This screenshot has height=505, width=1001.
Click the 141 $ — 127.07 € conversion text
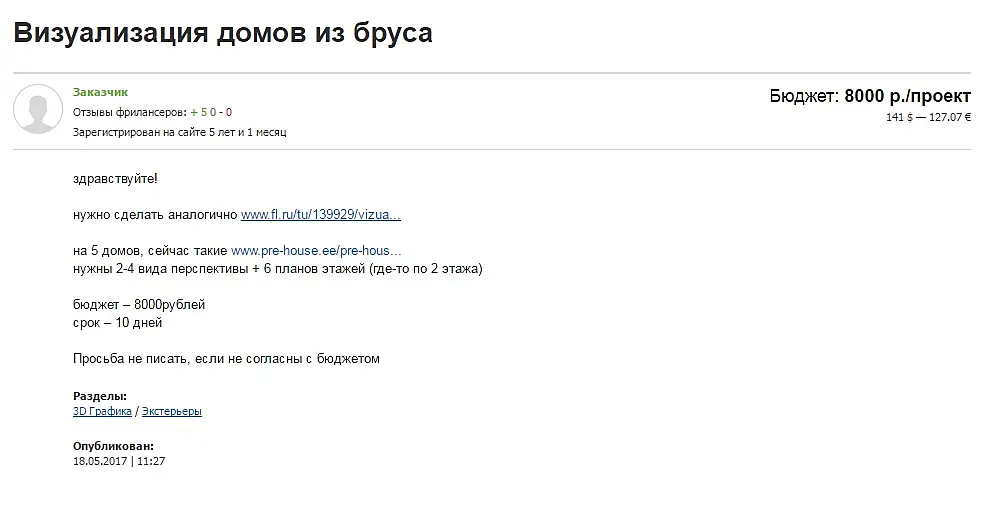[928, 117]
